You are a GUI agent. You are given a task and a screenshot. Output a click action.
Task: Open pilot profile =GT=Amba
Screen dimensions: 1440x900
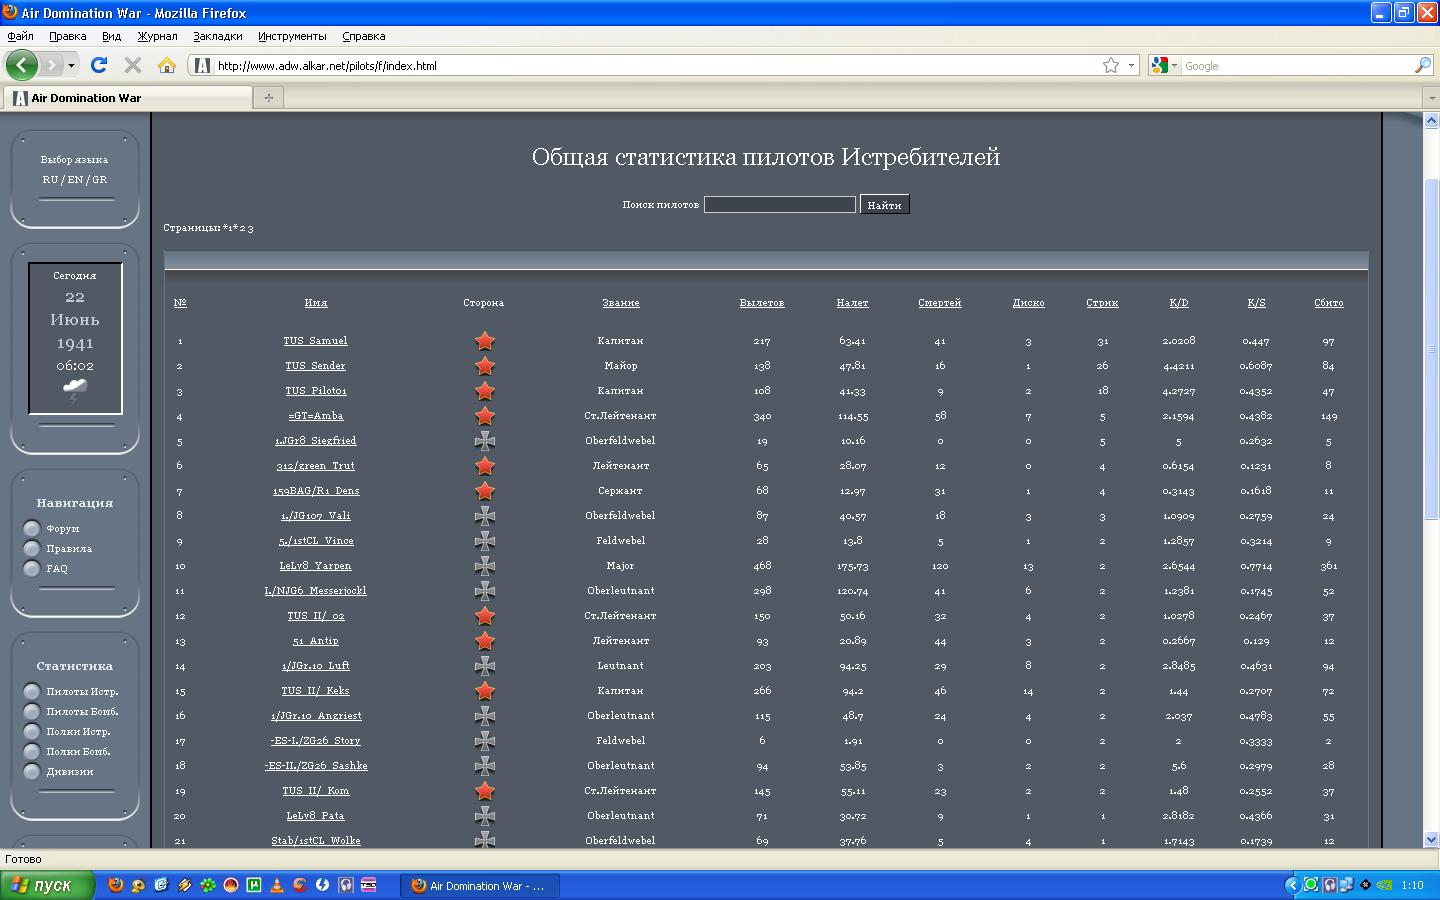coord(315,416)
